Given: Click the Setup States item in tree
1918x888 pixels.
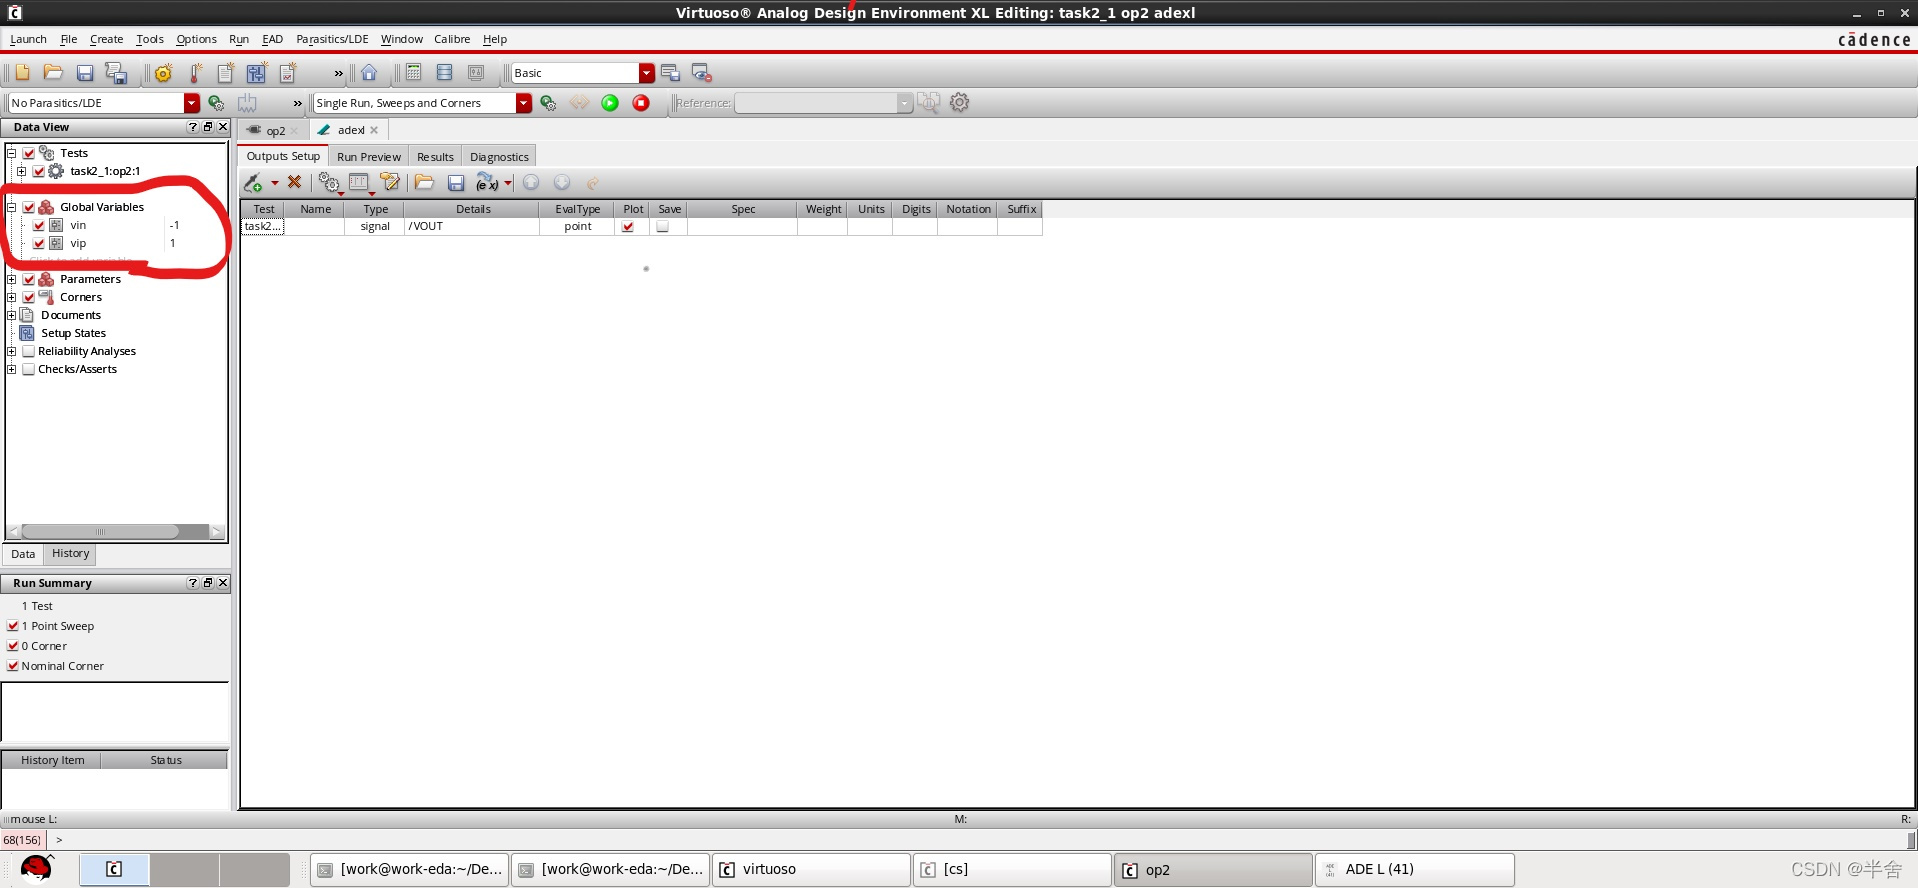Looking at the screenshot, I should 73,333.
